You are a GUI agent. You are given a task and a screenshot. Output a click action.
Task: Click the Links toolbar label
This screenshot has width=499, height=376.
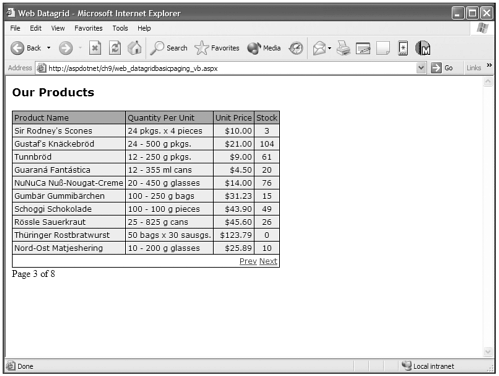473,68
